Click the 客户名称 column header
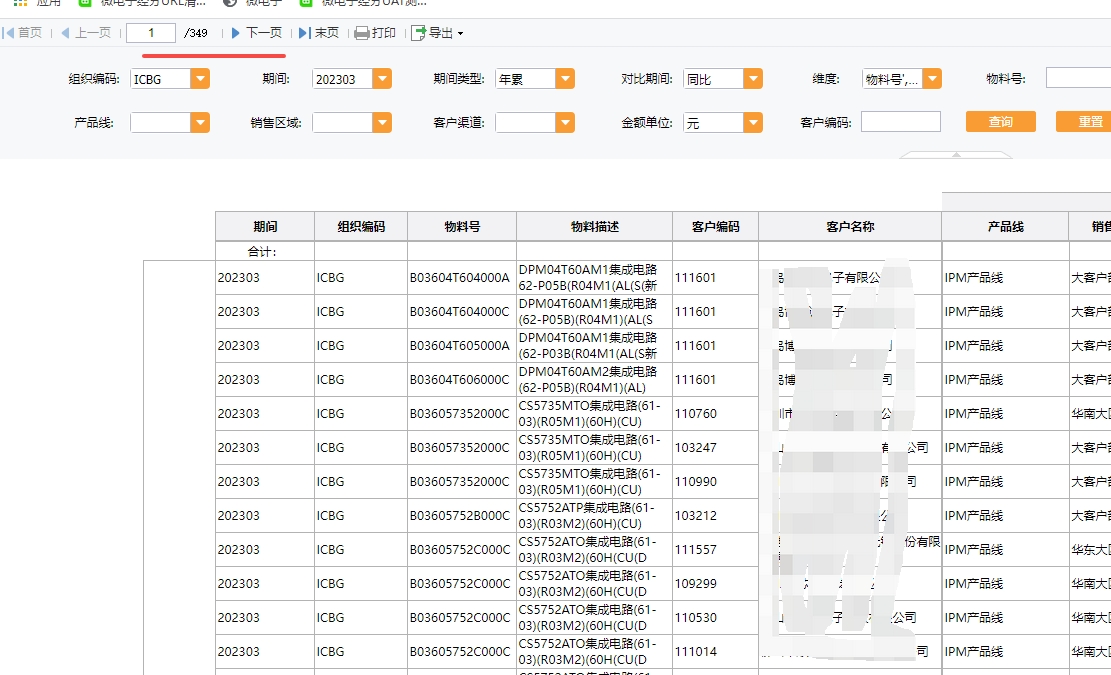 [x=850, y=227]
